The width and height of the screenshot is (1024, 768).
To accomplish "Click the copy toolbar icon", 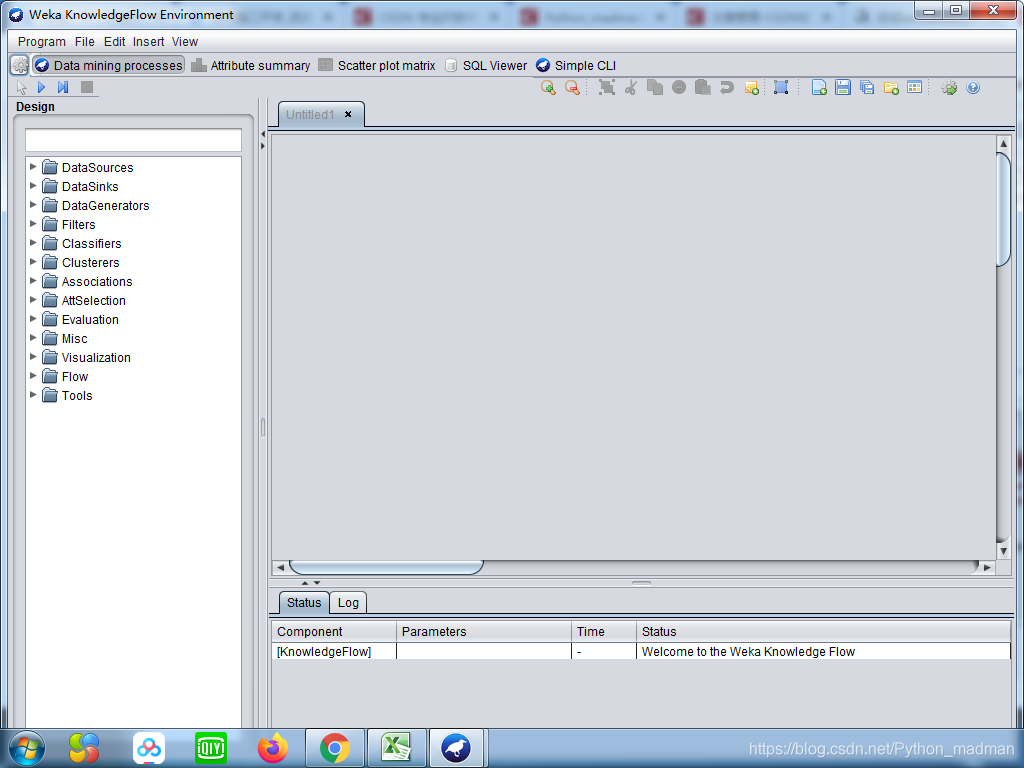I will [655, 88].
